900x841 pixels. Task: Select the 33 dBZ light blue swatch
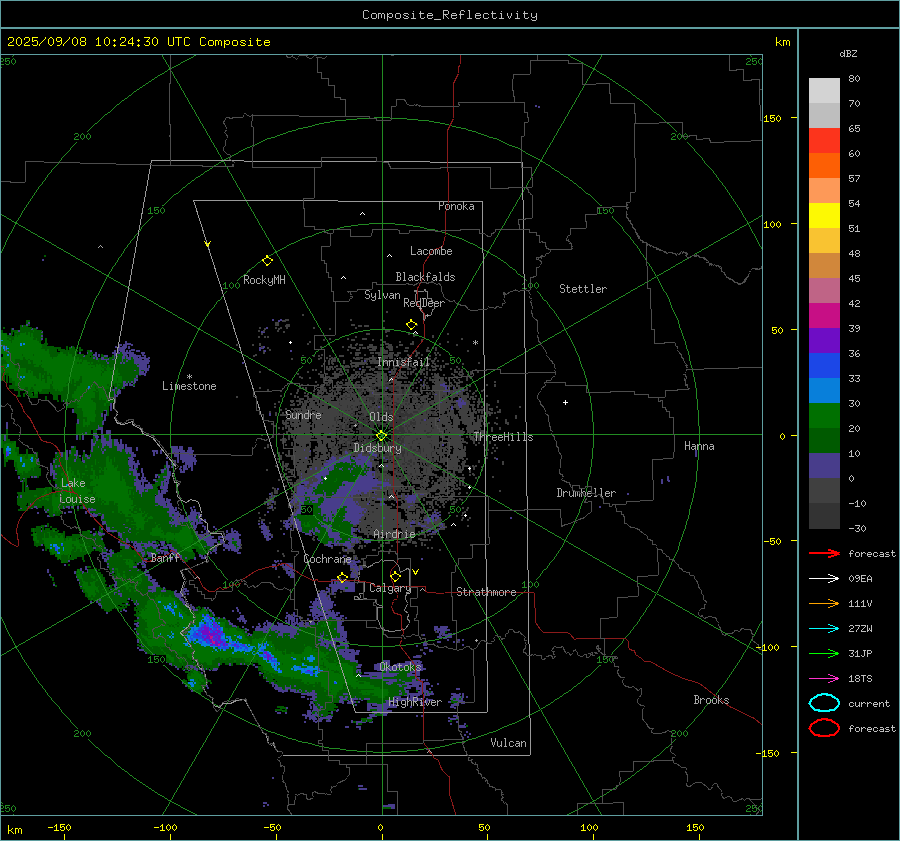[x=824, y=390]
